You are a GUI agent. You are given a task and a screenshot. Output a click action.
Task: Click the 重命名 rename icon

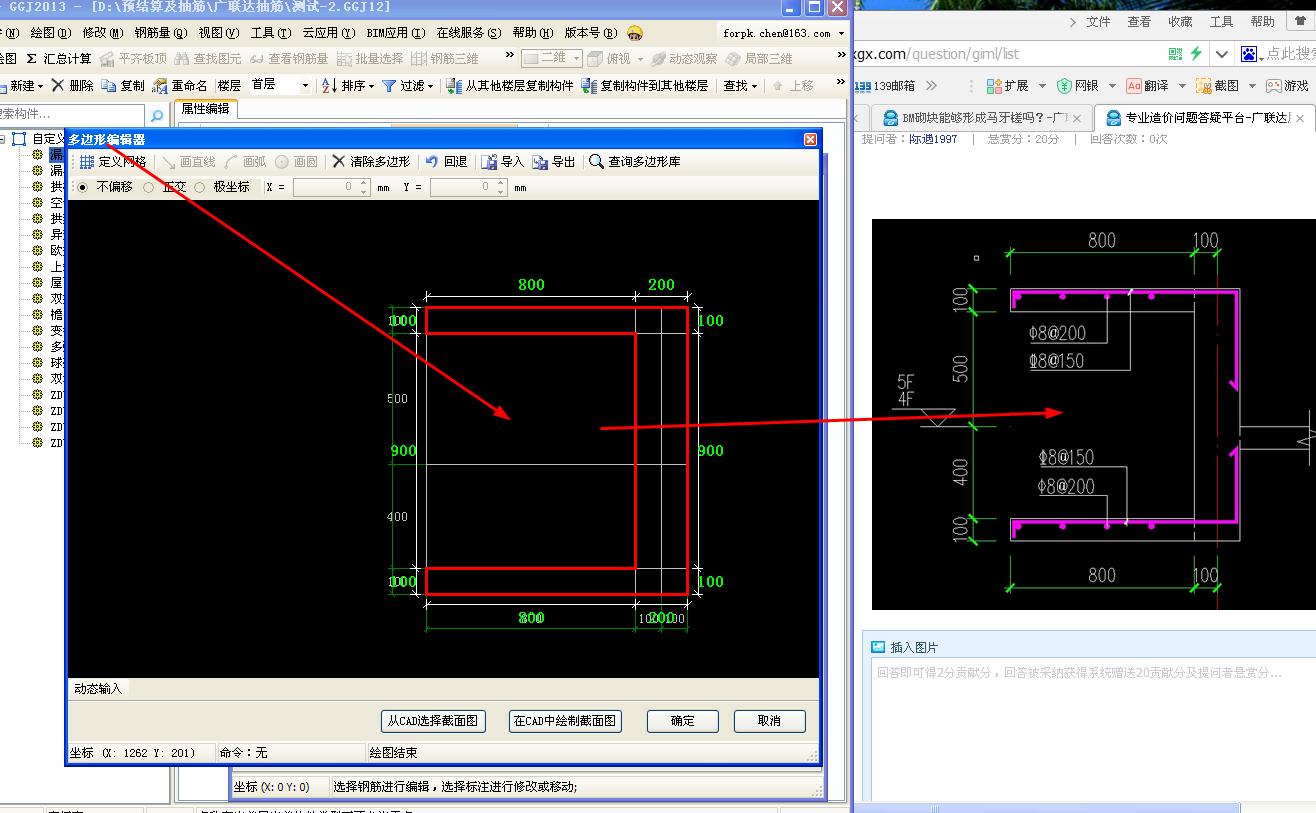160,86
